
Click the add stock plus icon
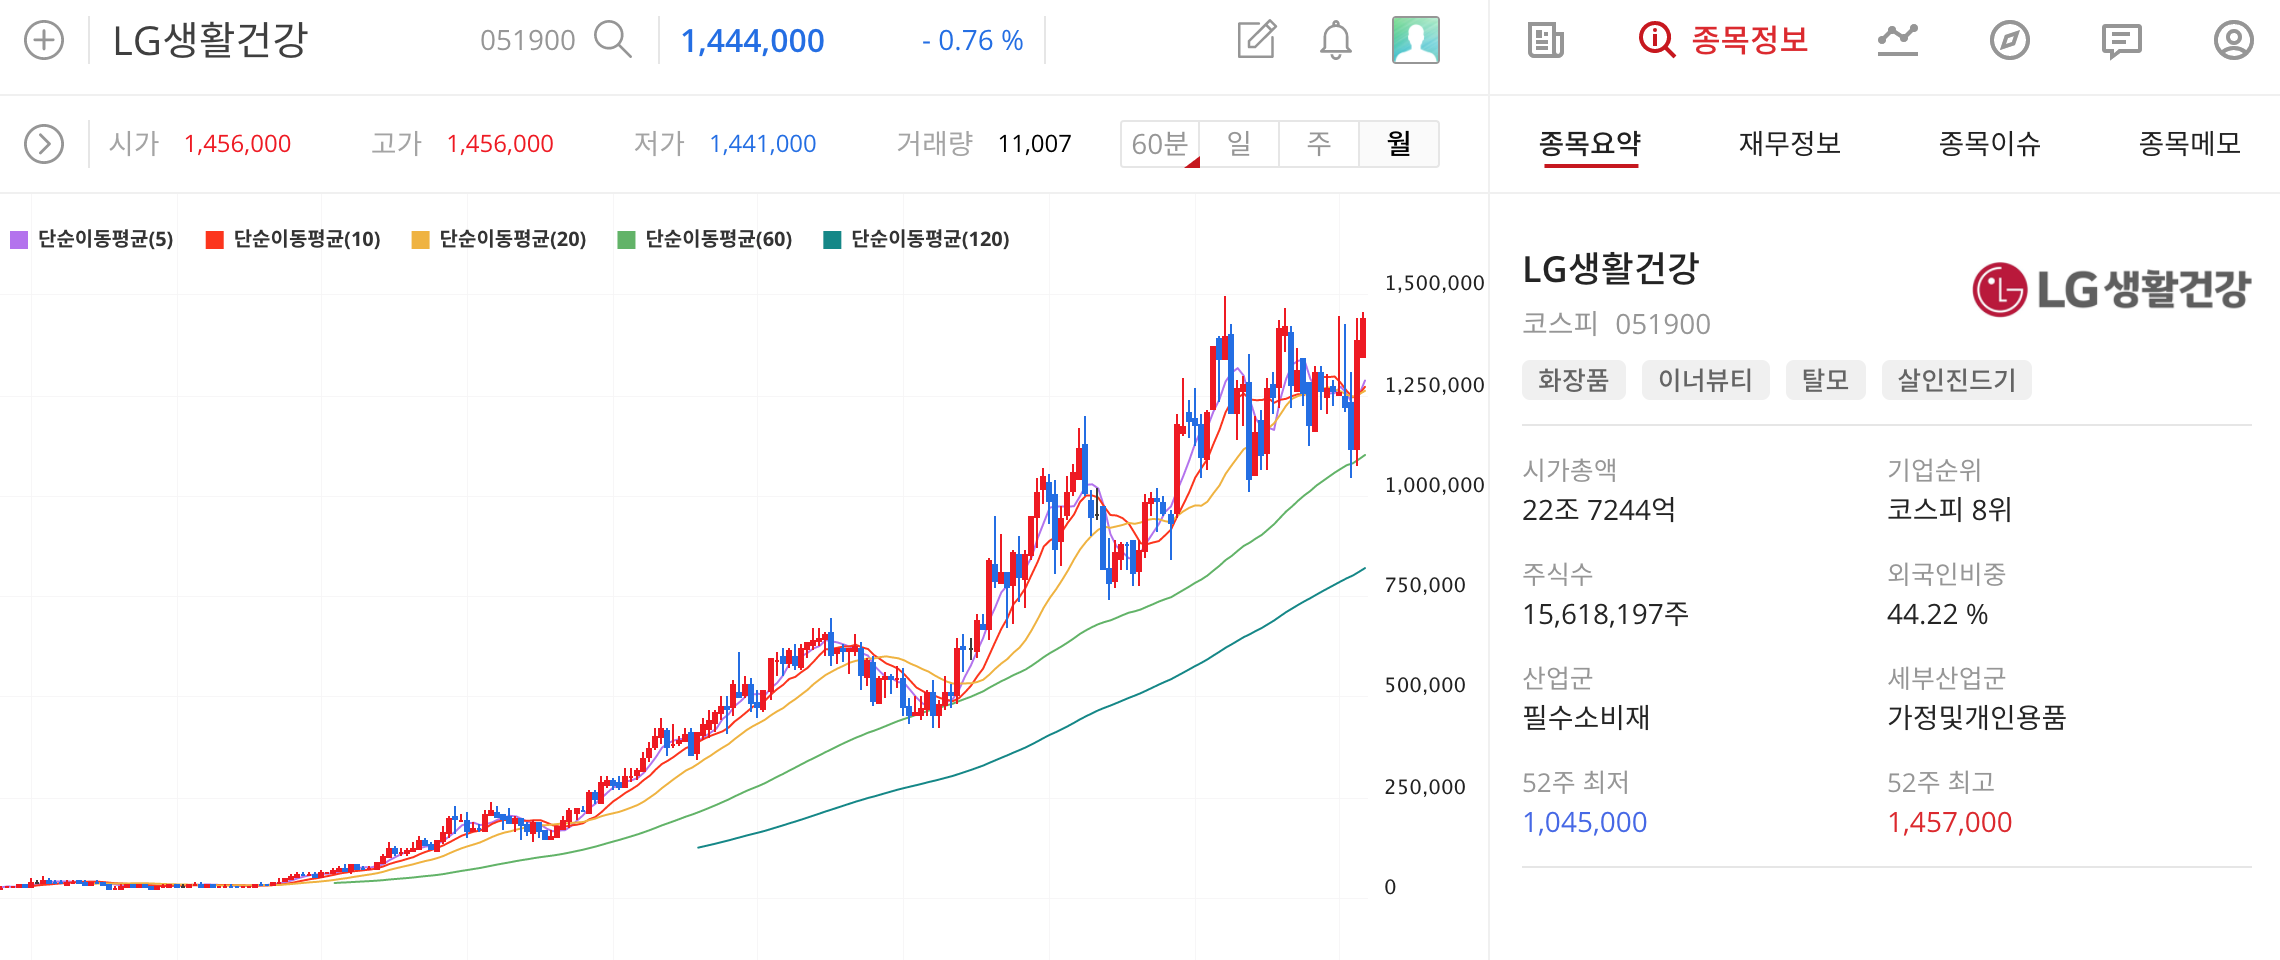[x=44, y=41]
